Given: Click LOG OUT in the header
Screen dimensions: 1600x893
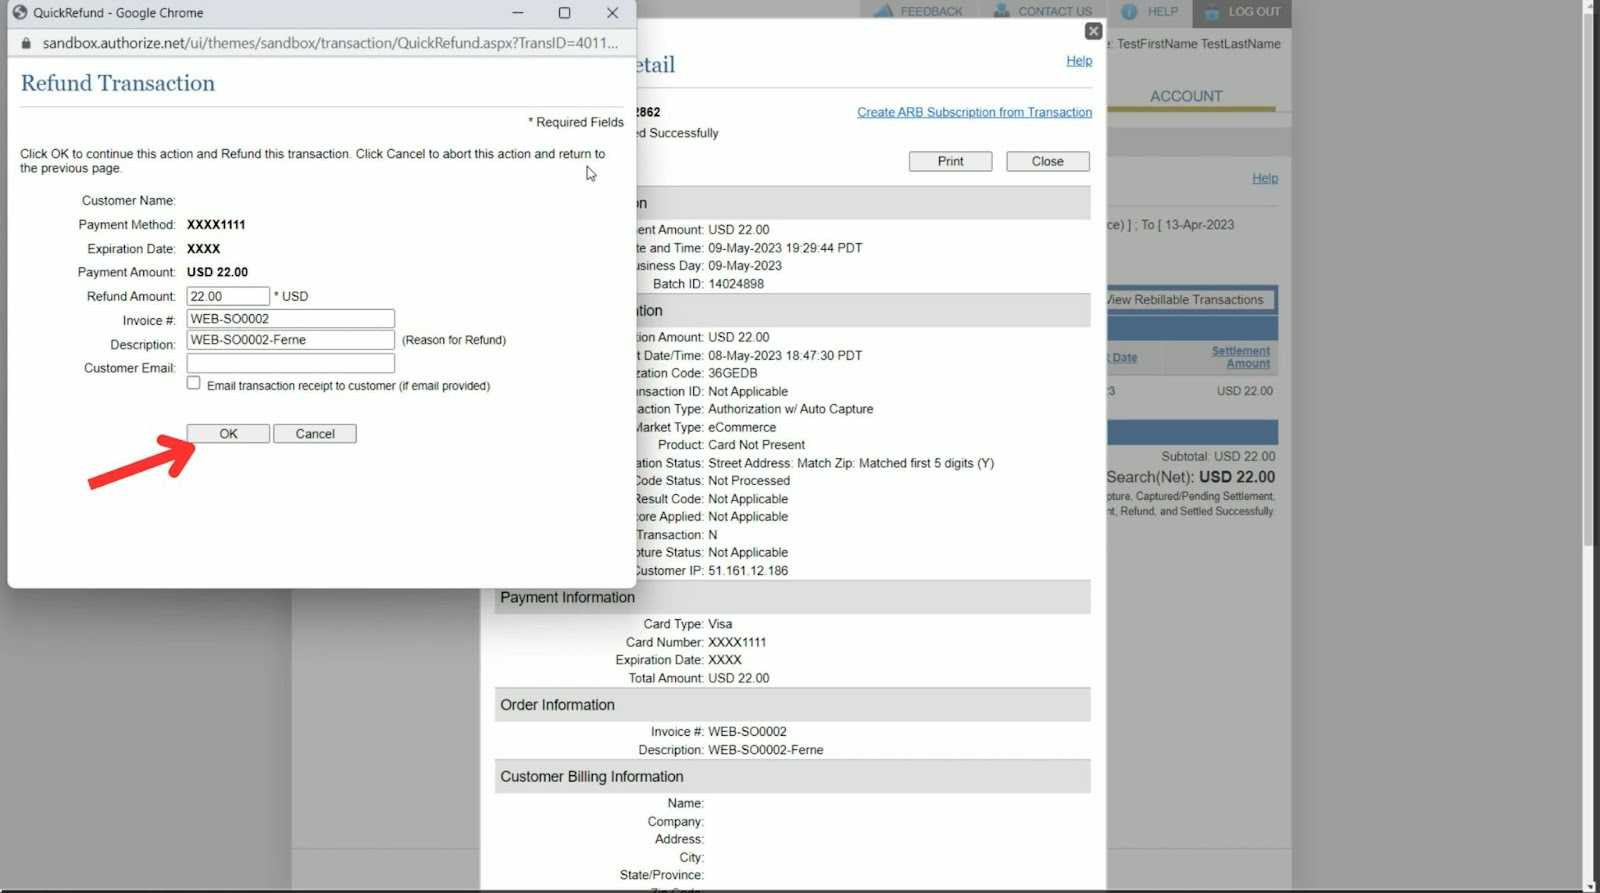Looking at the screenshot, I should [x=1254, y=12].
